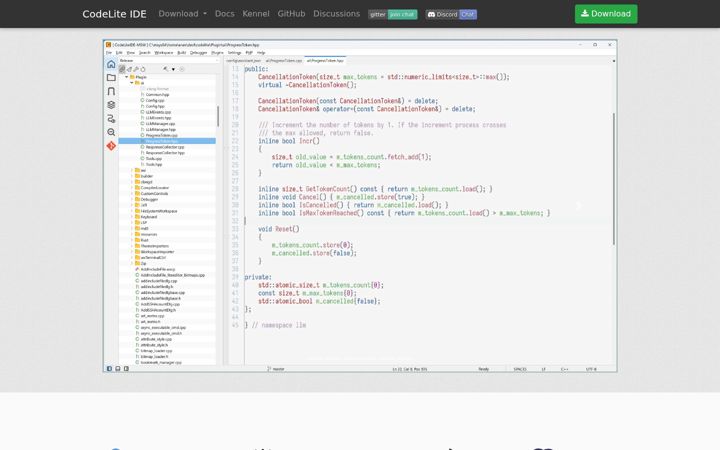
Task: Select ProgressToken.hpp highlighted tree row
Action: (167, 141)
